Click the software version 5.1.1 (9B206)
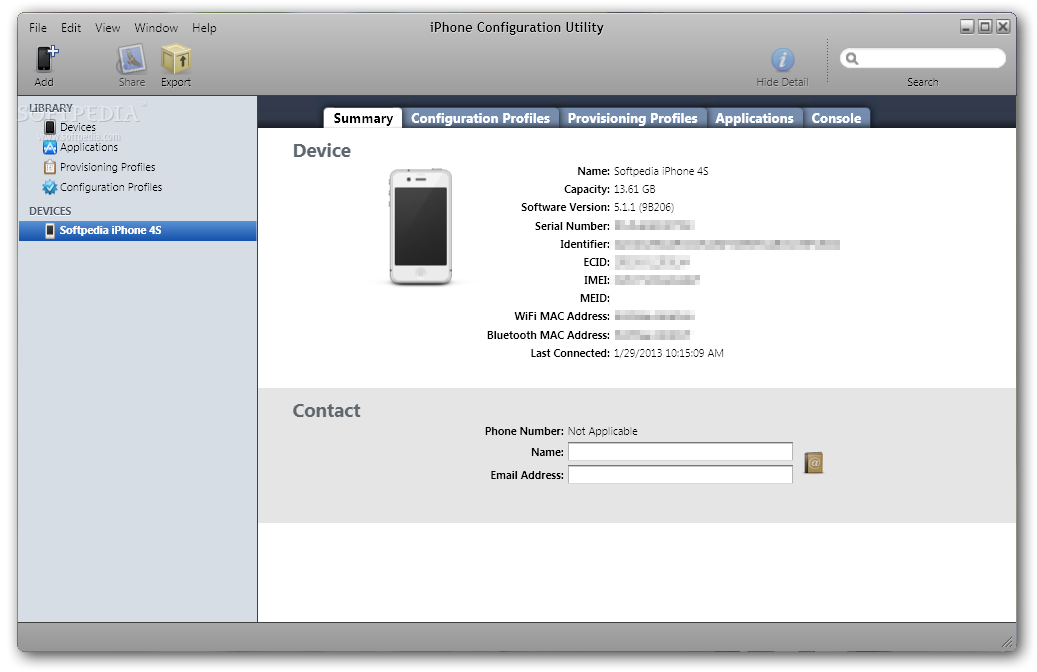Viewport: 1037px width, 672px height. point(643,207)
